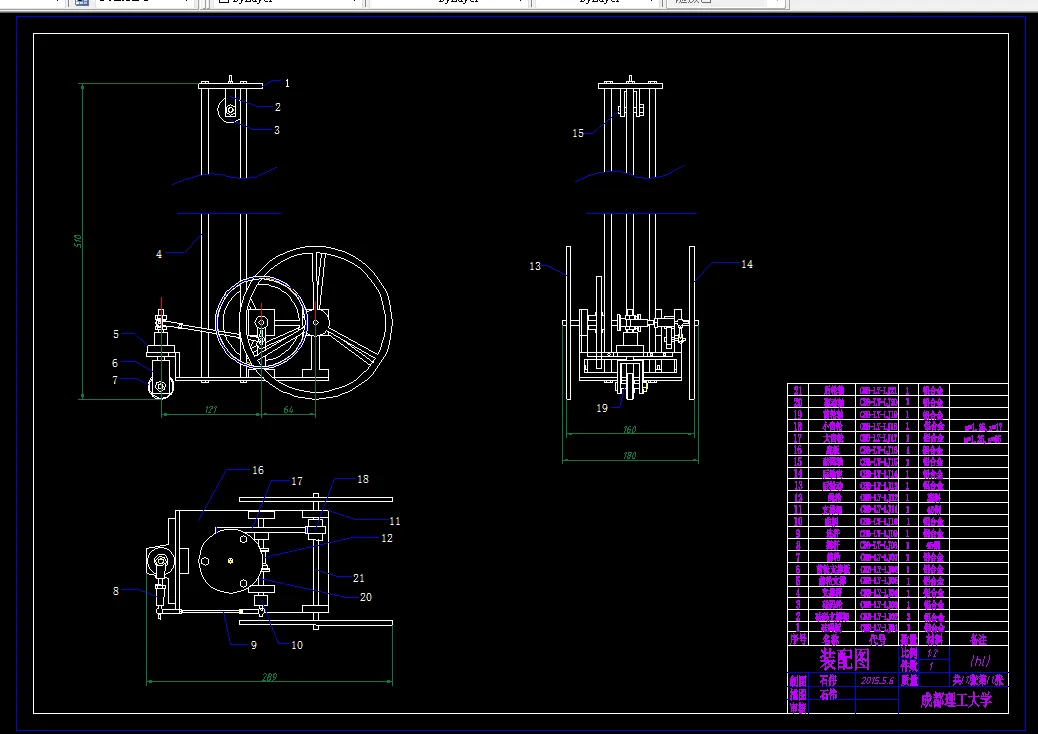The height and width of the screenshot is (734, 1038).
Task: Select the 名称 header in the parts list
Action: coord(831,639)
